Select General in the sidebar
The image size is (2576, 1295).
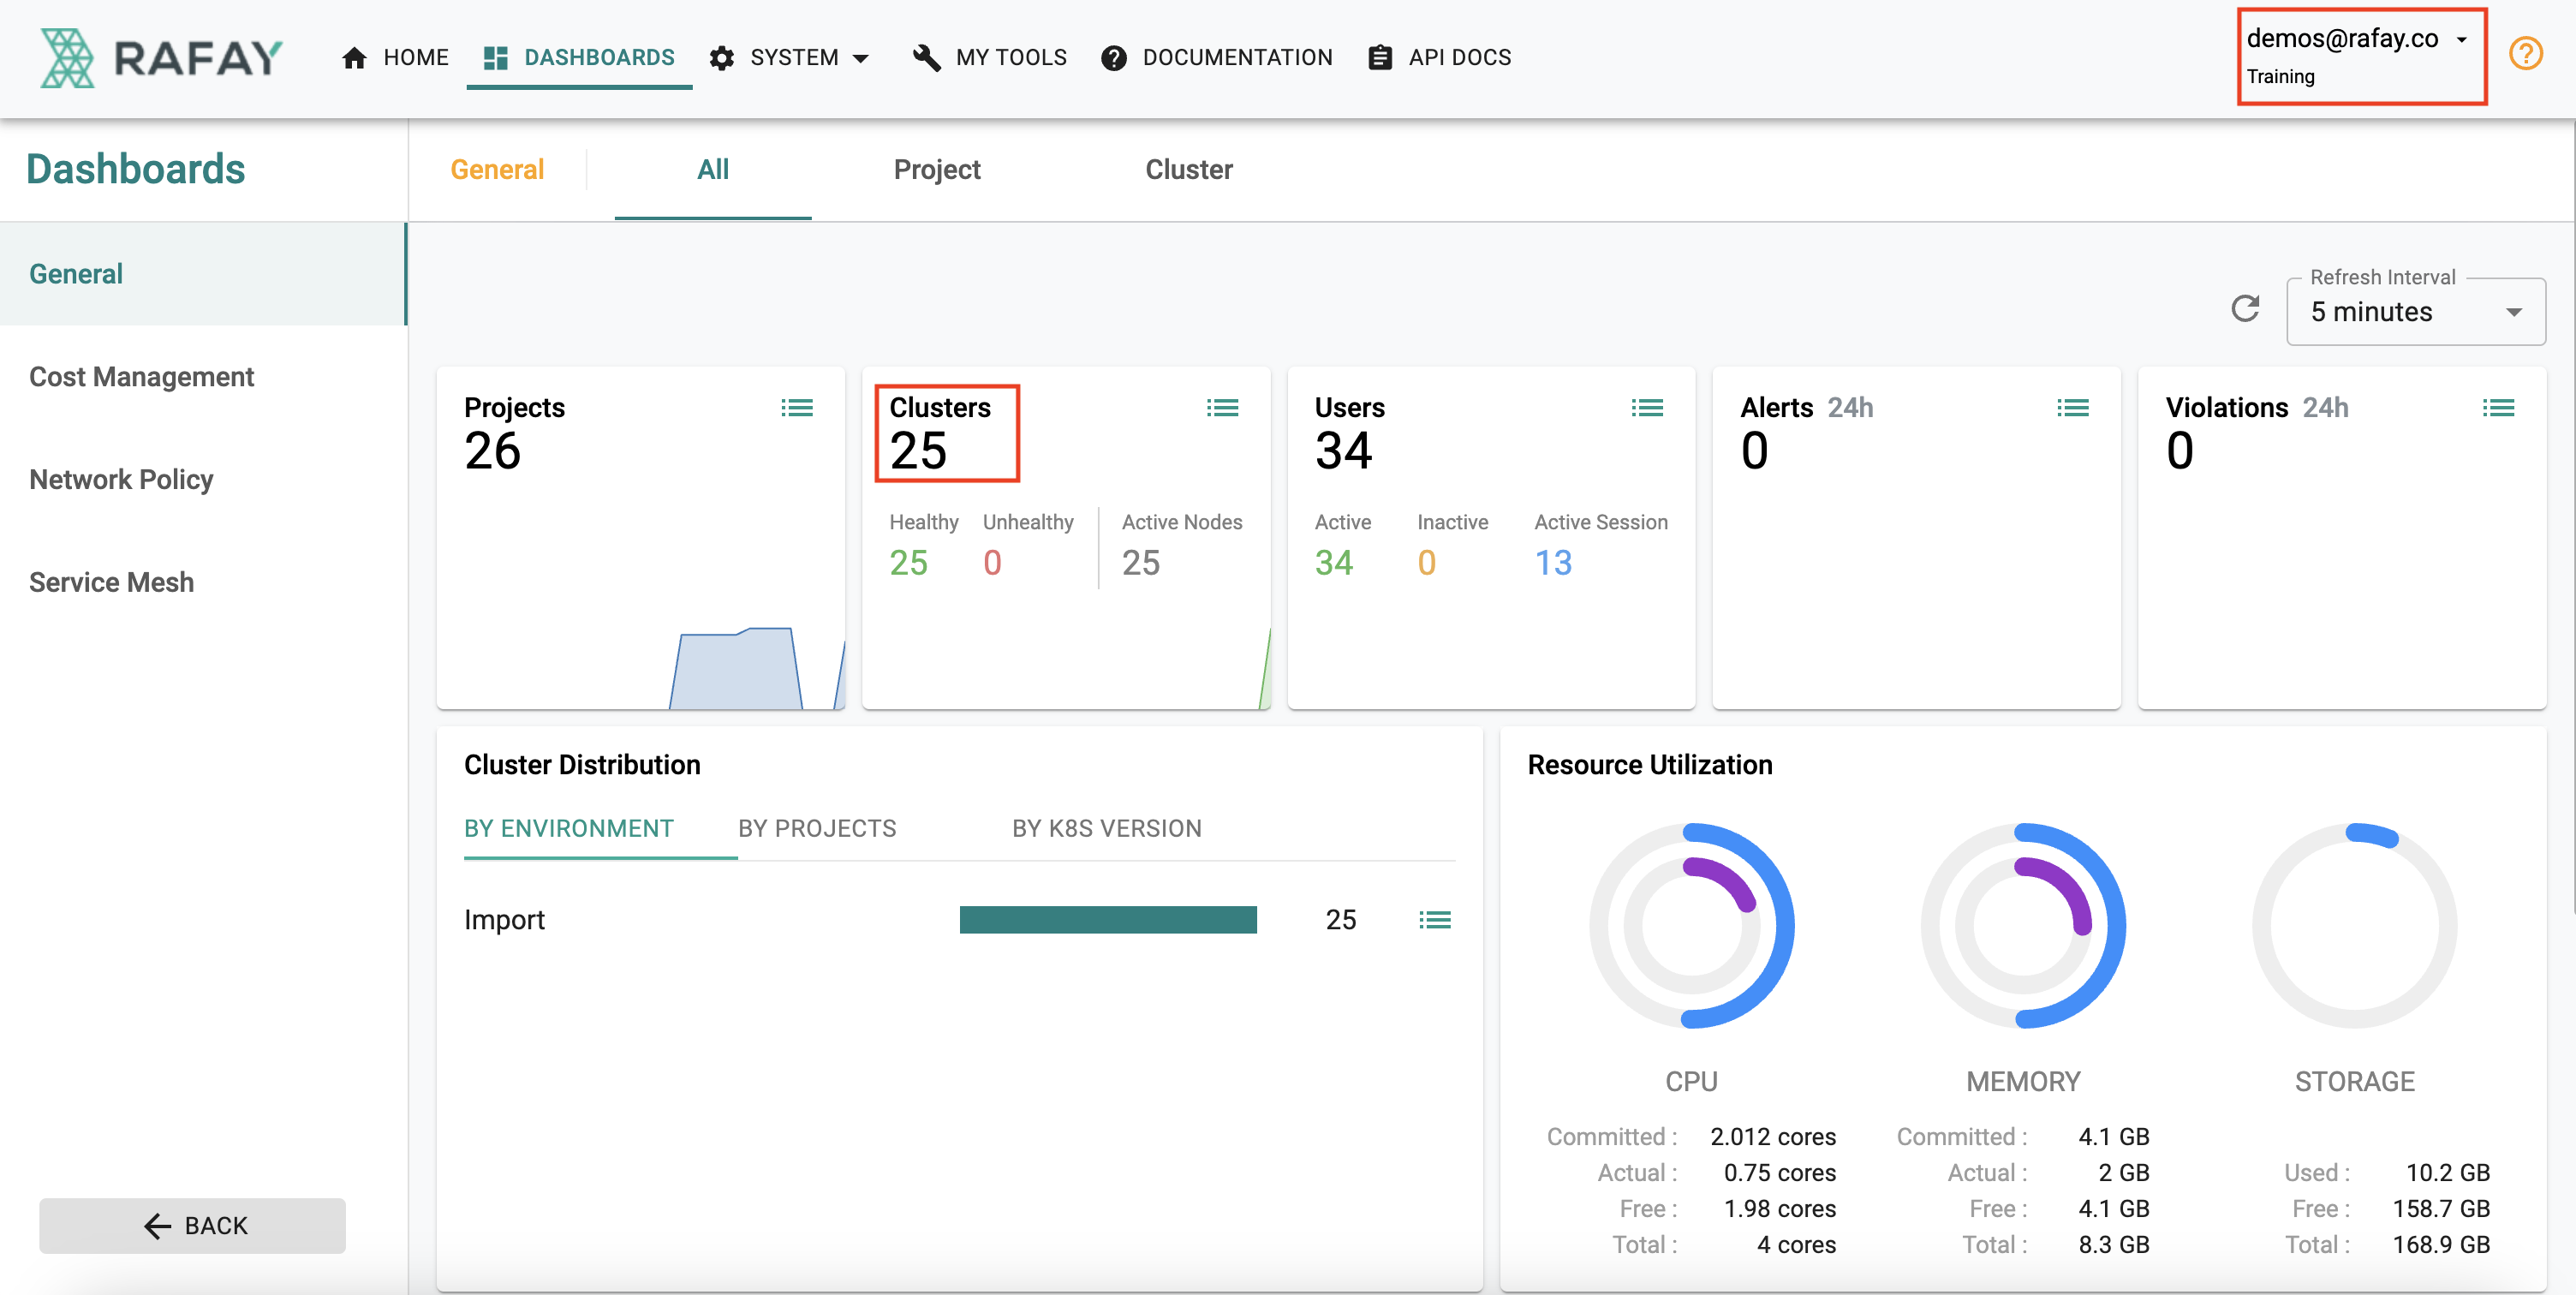tap(203, 274)
